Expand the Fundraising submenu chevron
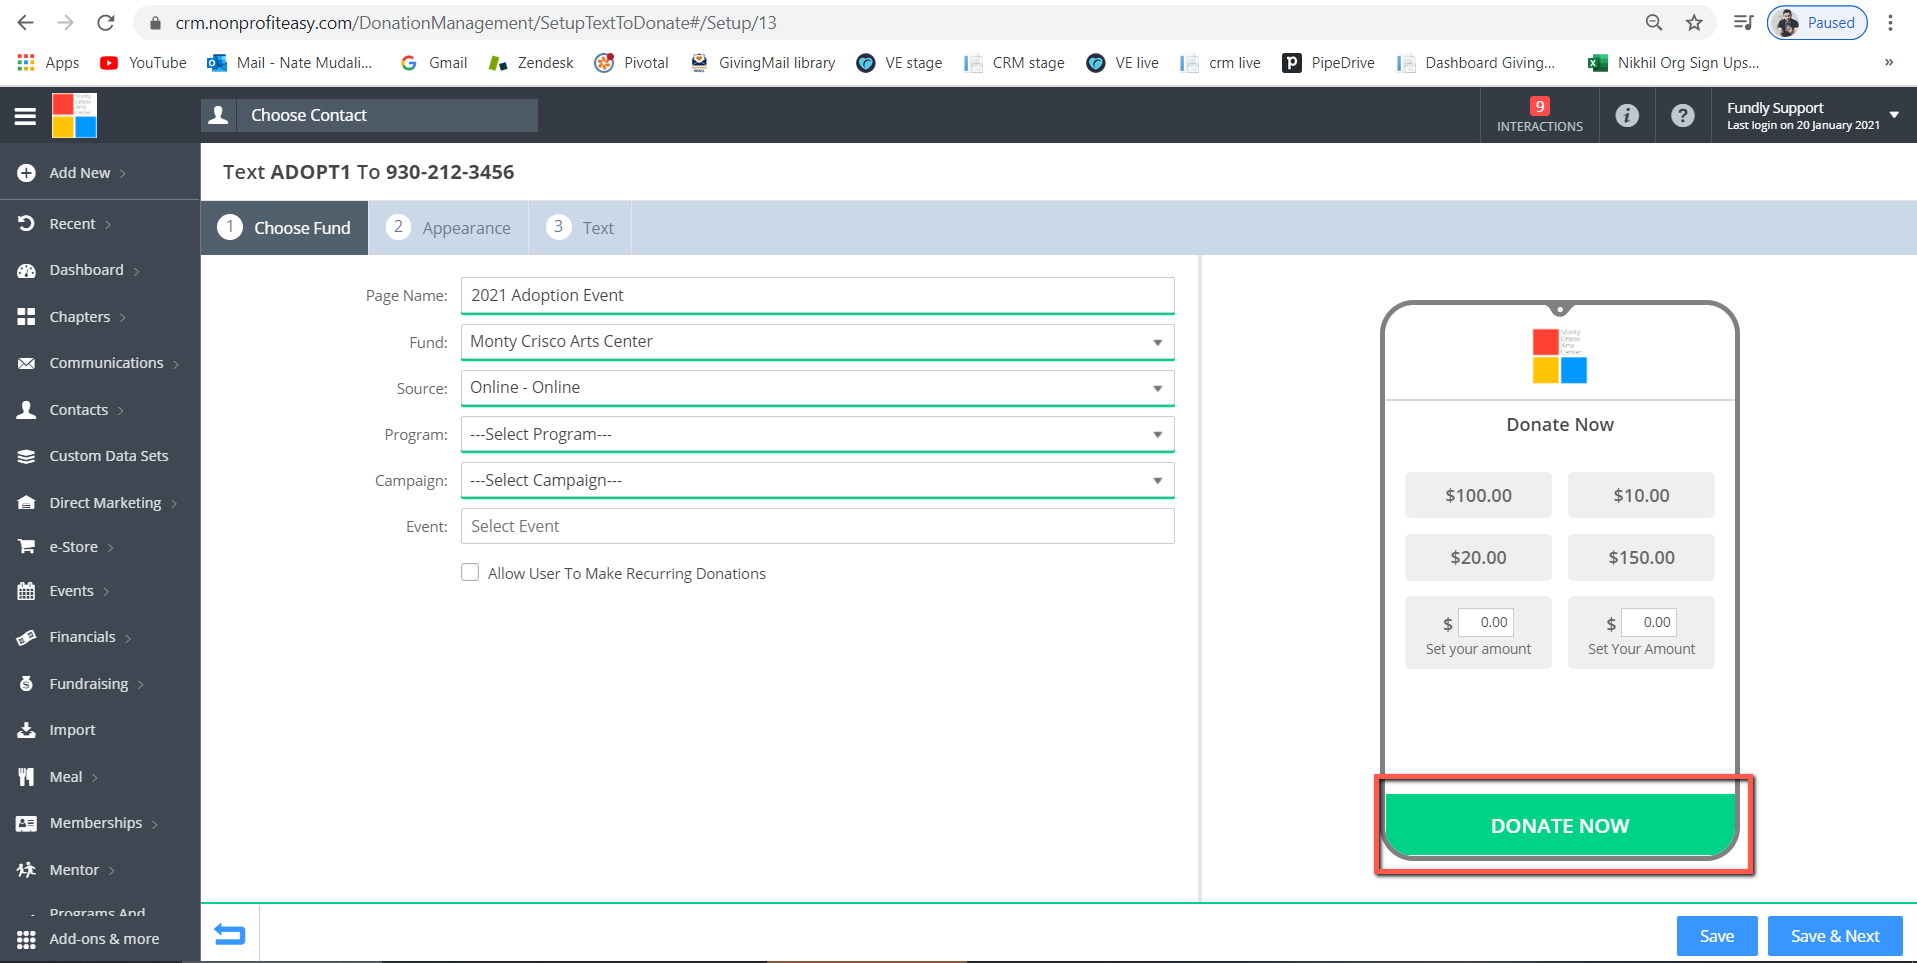Screen dimensions: 1917x963 [141, 685]
